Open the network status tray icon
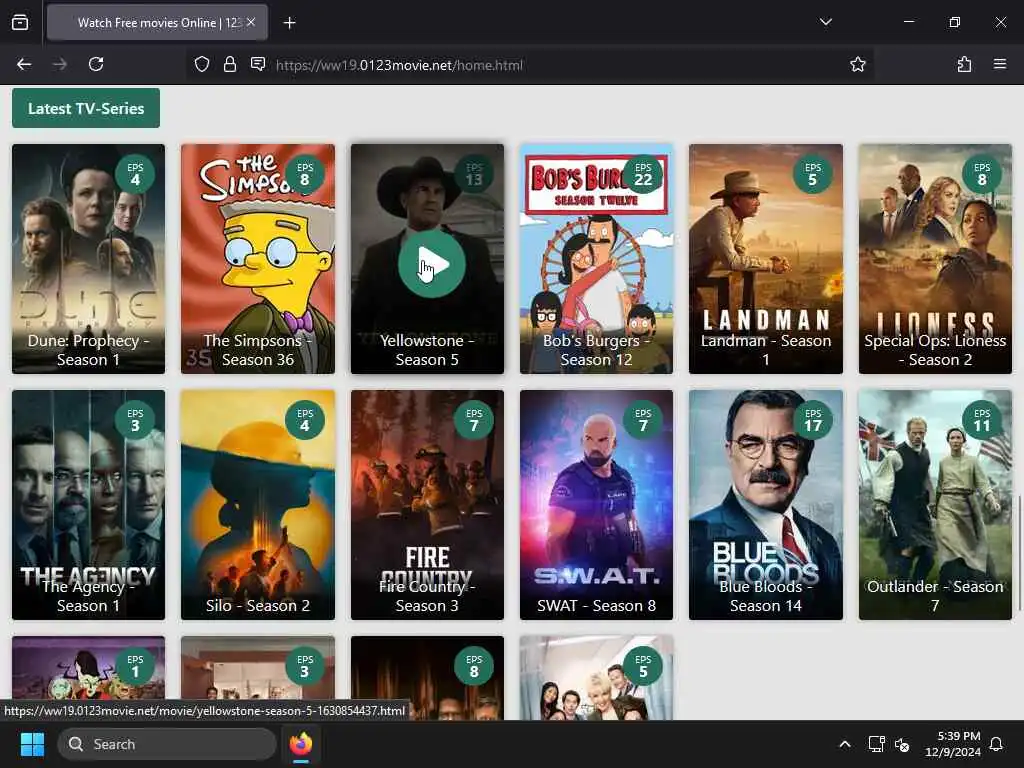The image size is (1024, 768). tap(876, 744)
